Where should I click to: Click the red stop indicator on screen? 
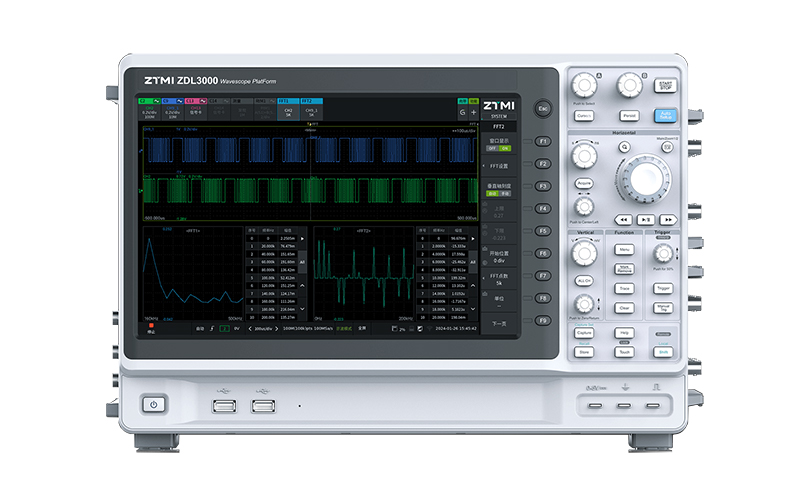(151, 328)
